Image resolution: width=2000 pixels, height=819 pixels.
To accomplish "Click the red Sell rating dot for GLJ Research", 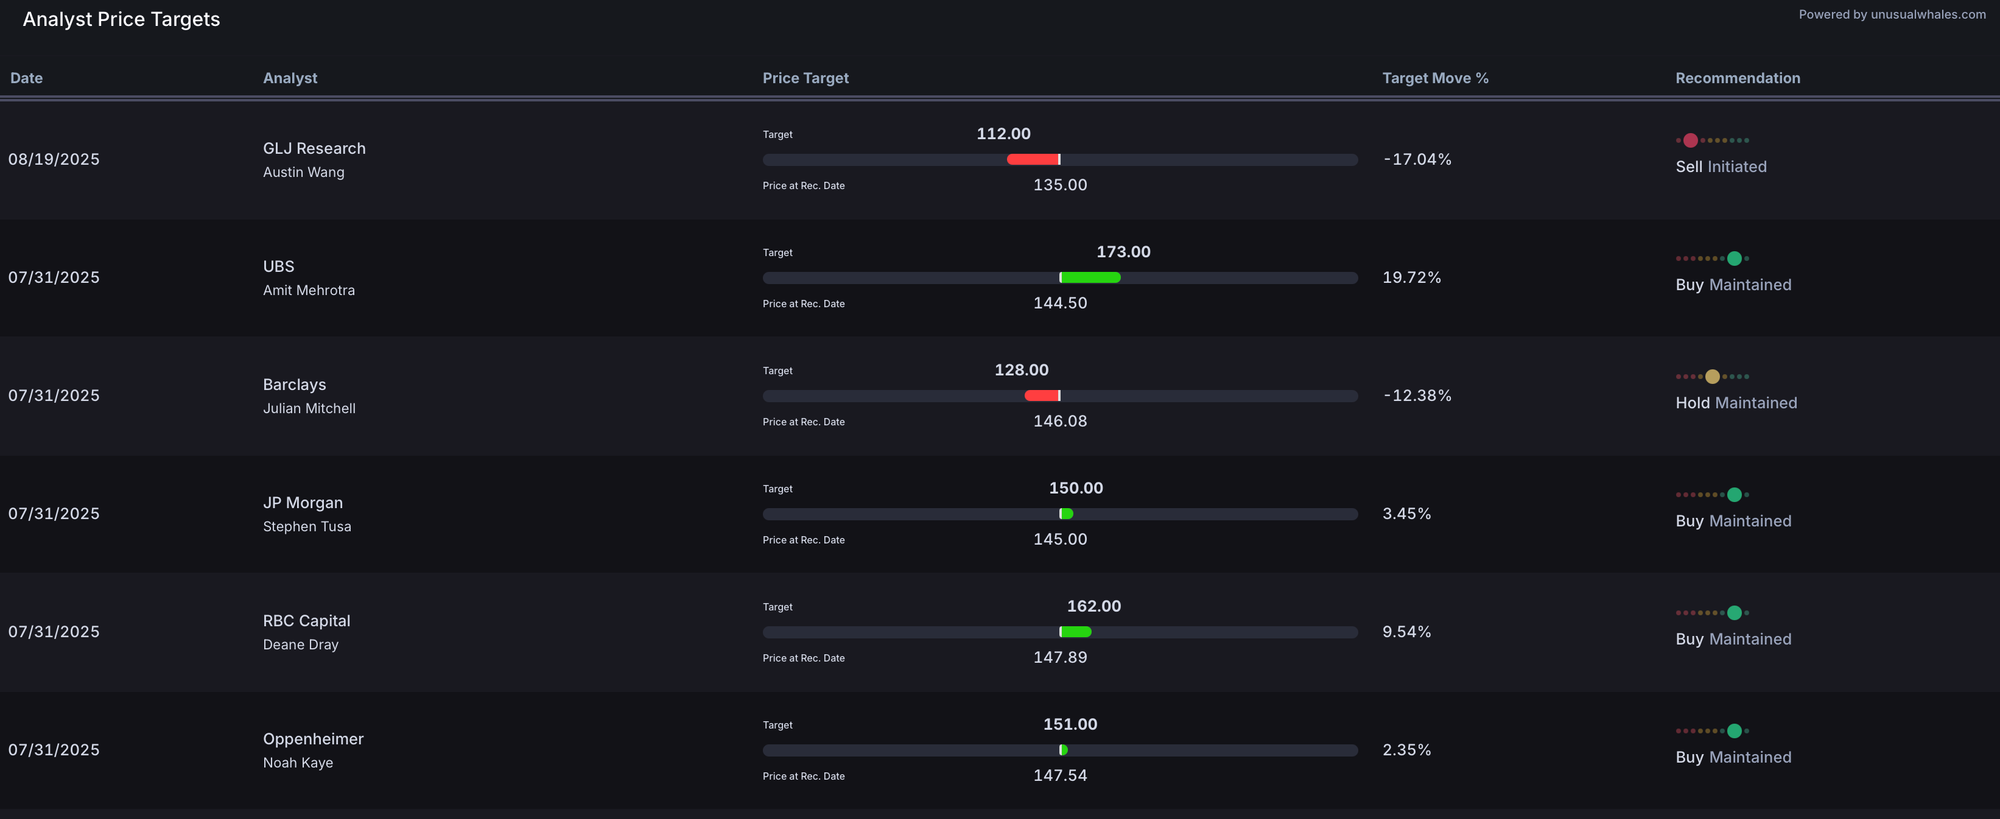I will point(1690,140).
